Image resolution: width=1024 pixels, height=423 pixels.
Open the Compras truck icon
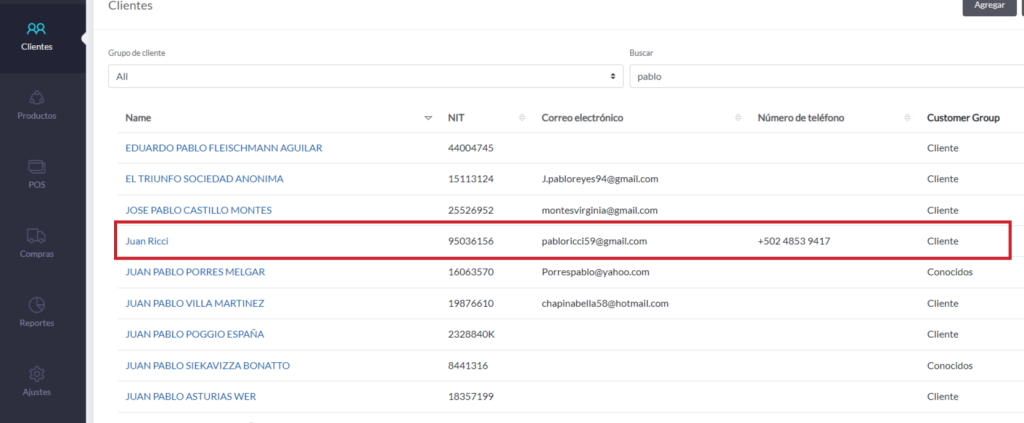click(37, 236)
